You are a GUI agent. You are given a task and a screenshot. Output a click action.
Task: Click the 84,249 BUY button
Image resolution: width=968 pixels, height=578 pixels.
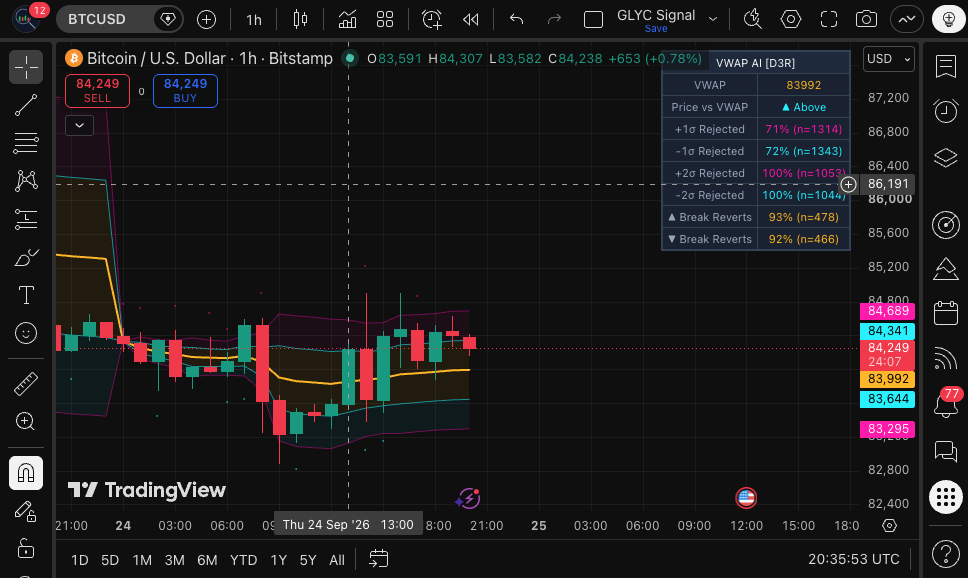185,91
